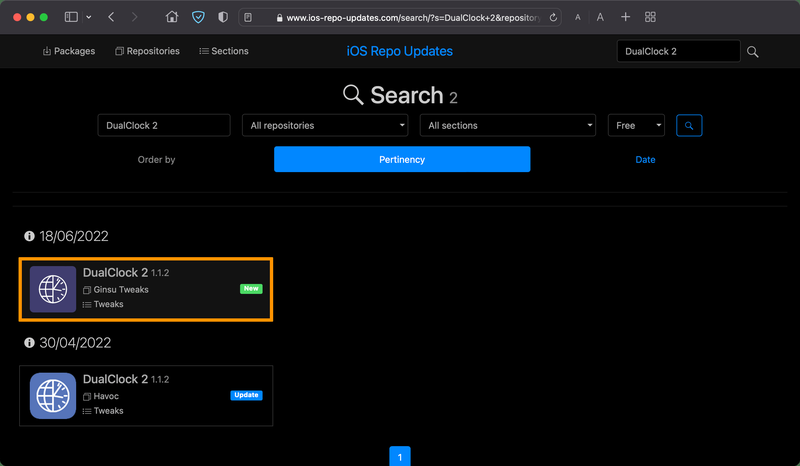Open a new tab with plus
800x466 pixels.
click(x=625, y=17)
